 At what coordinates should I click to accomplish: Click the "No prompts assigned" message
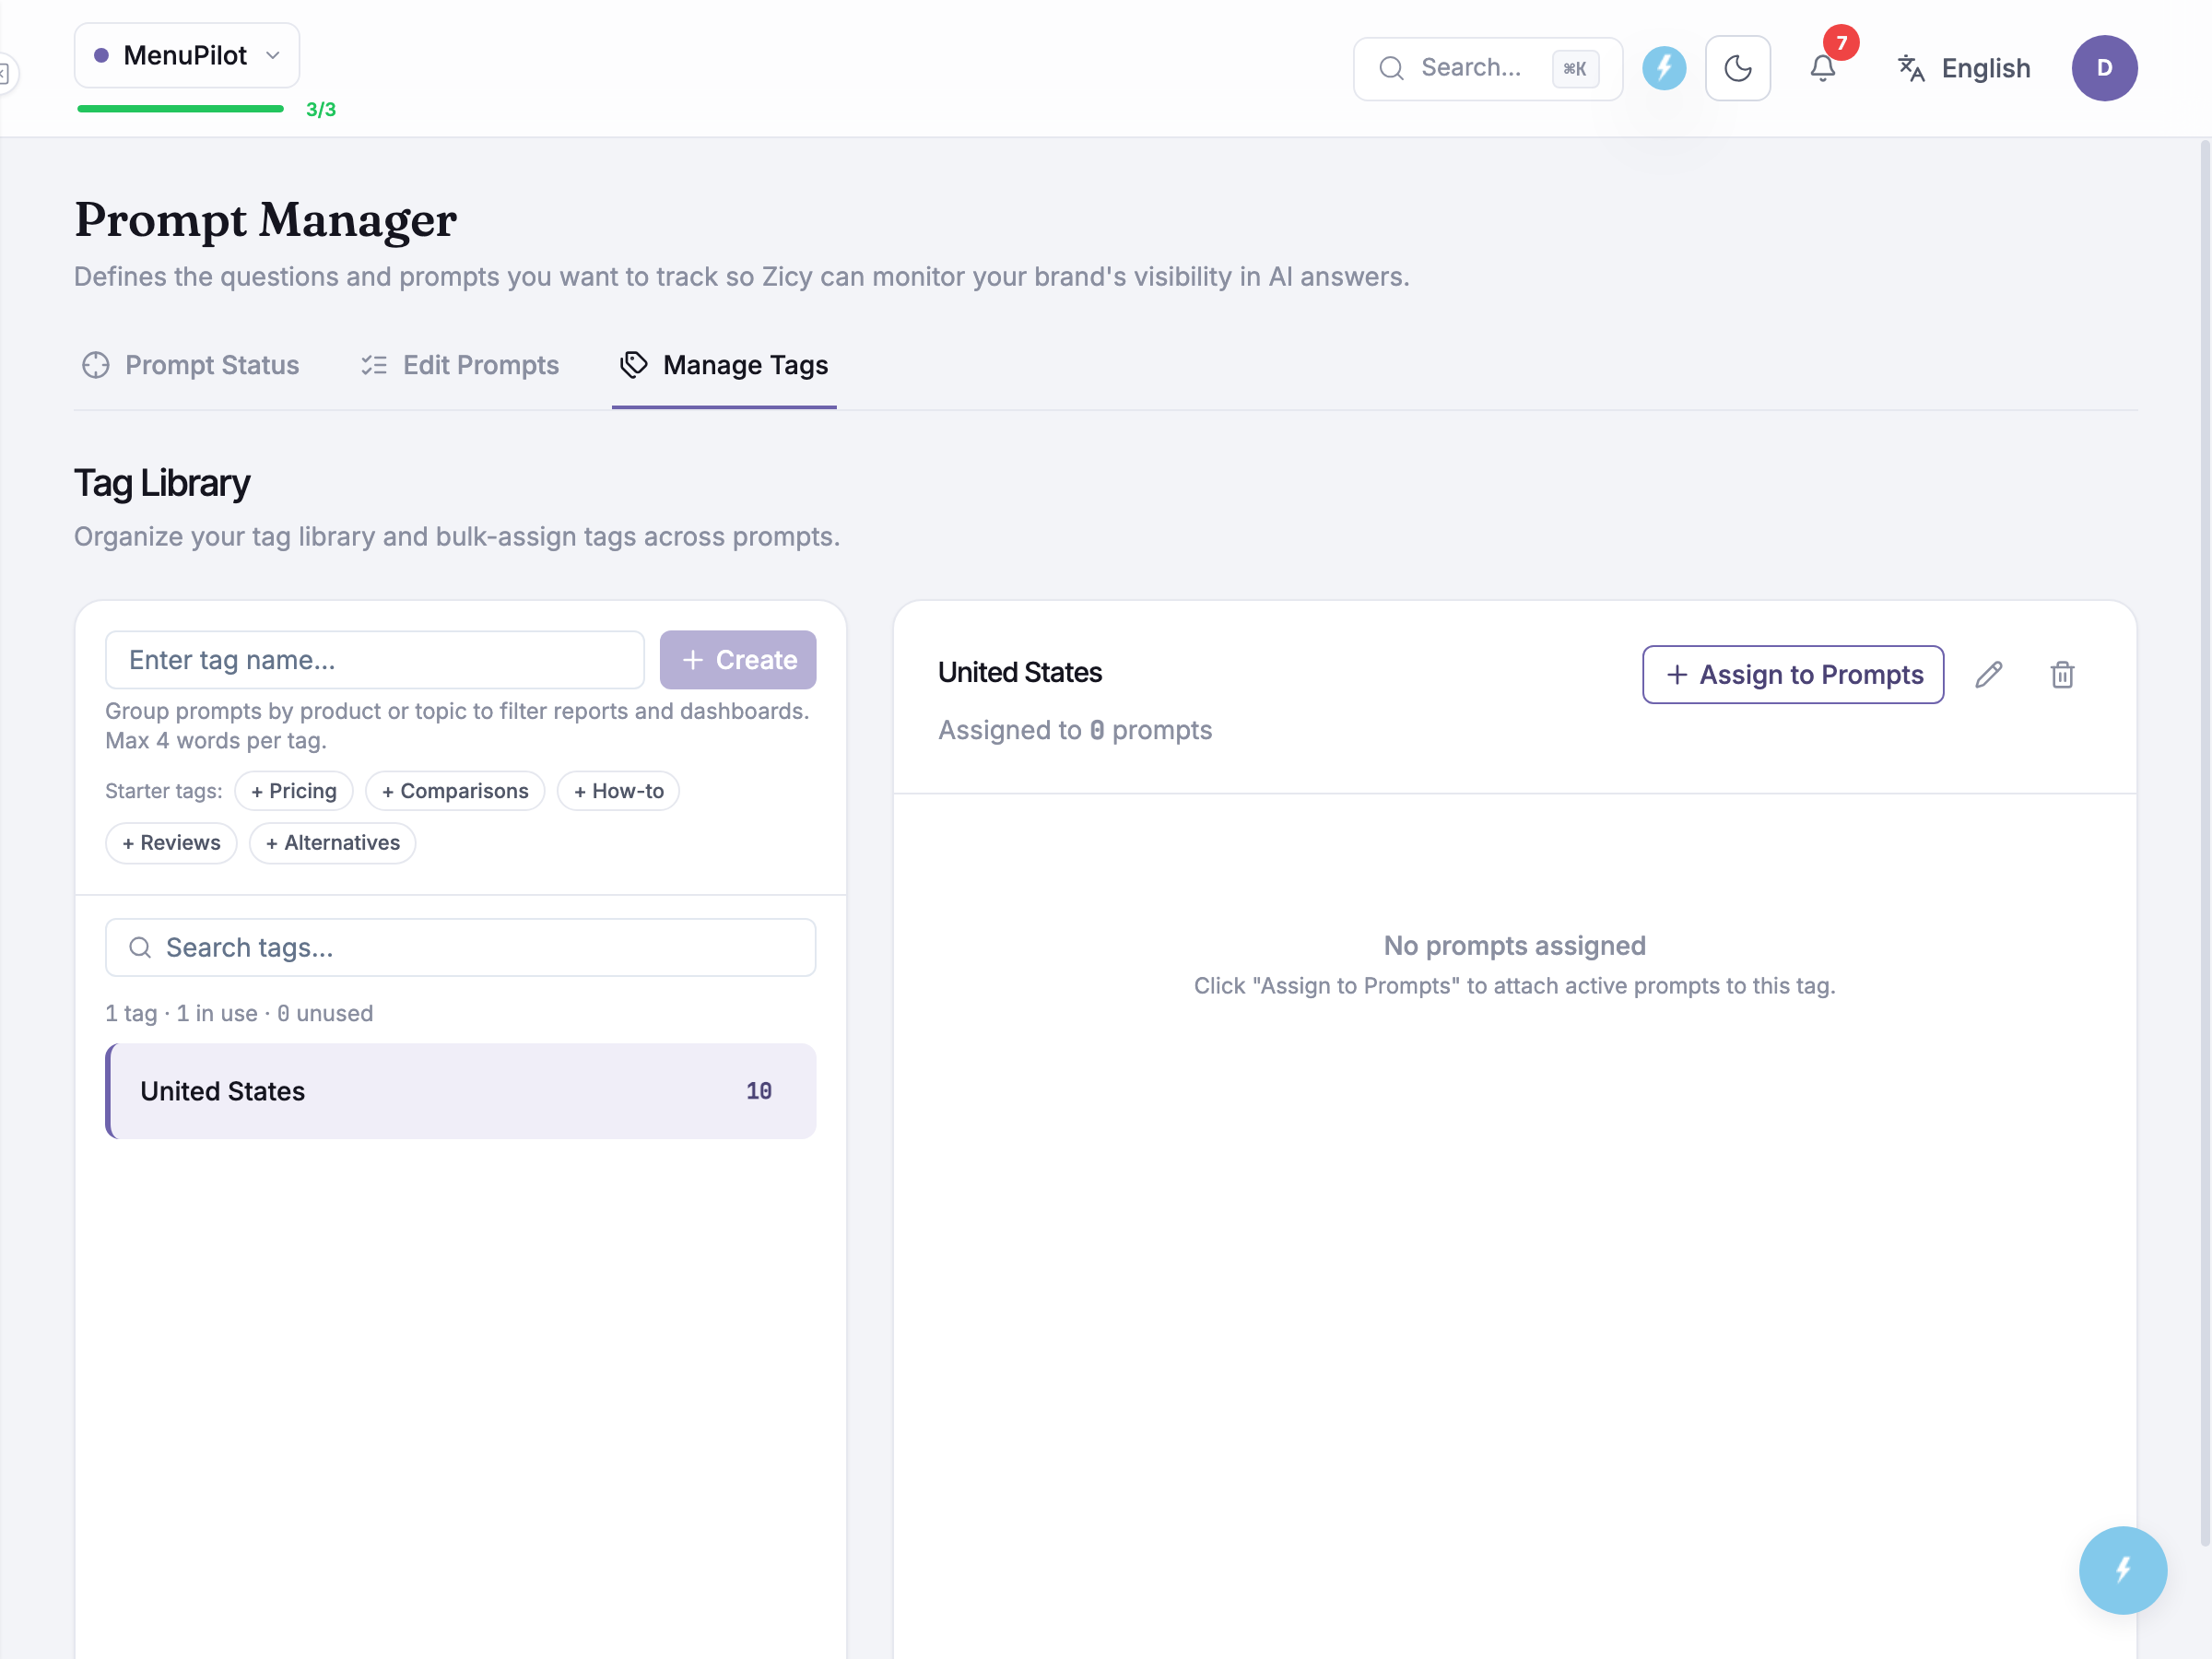pyautogui.click(x=1514, y=946)
